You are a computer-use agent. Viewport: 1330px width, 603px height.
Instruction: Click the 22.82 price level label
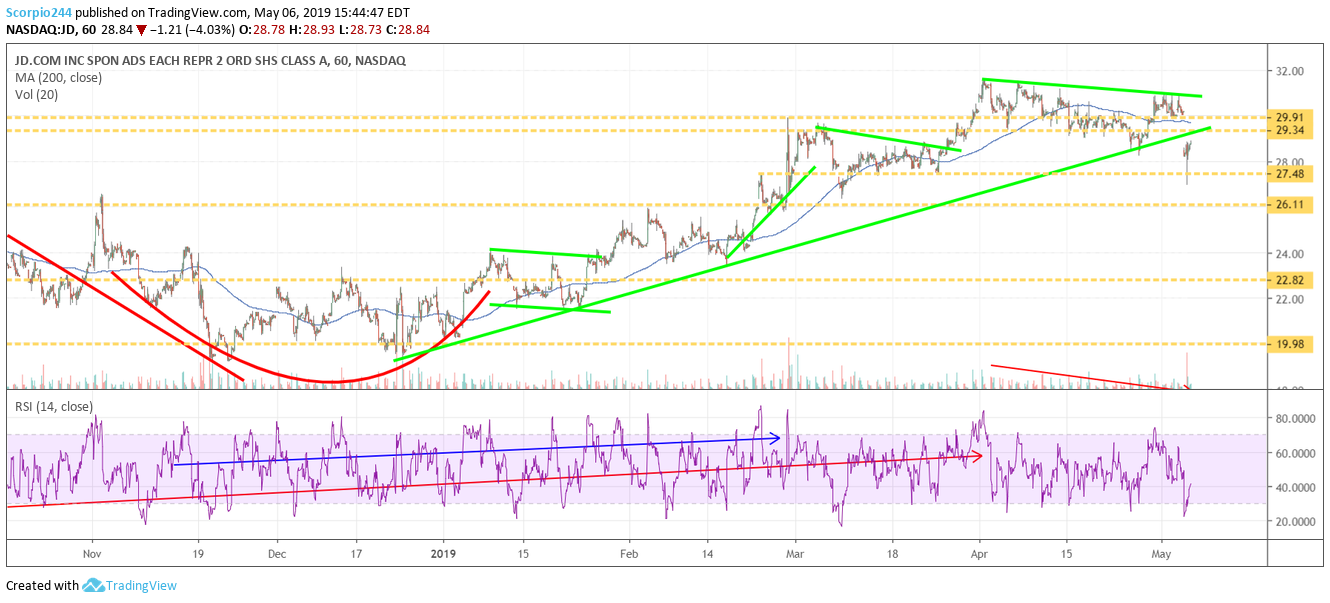pyautogui.click(x=1289, y=280)
